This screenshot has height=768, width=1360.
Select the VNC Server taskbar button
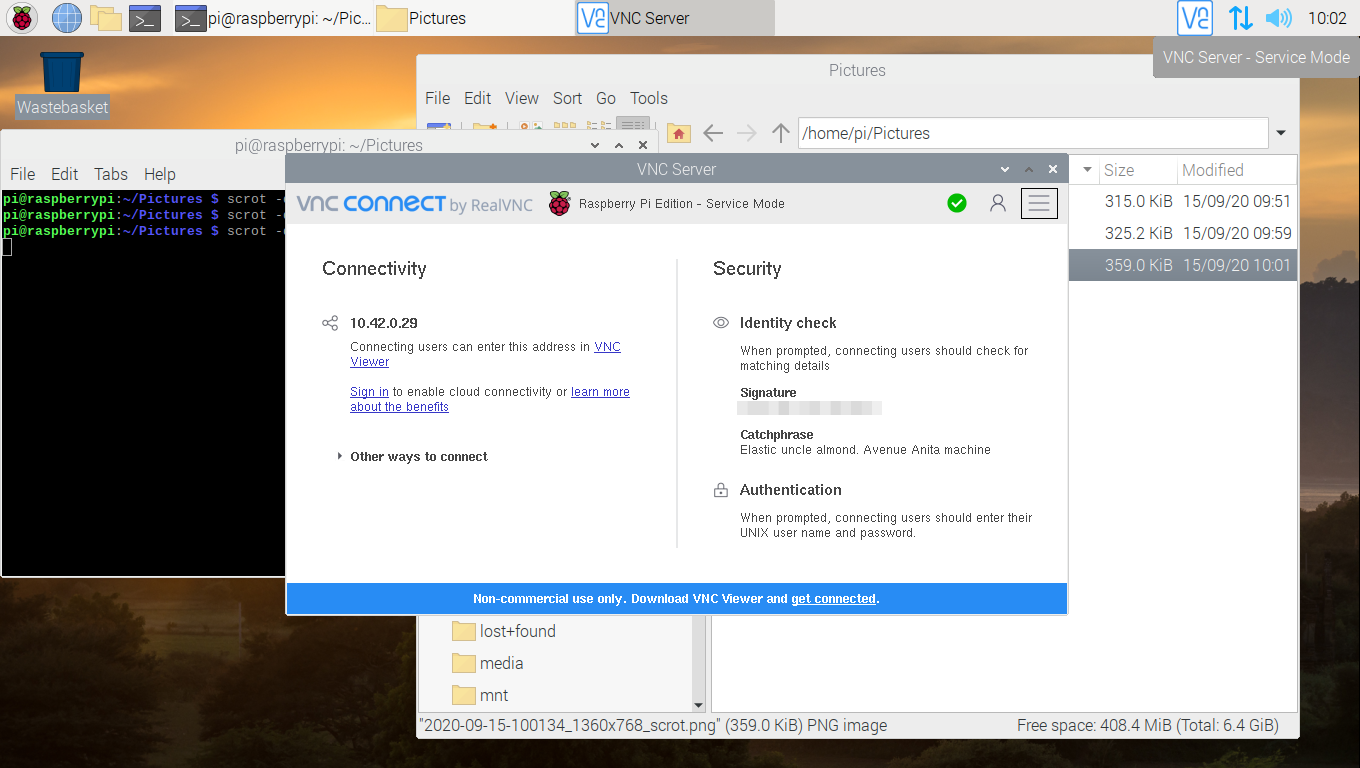click(675, 18)
